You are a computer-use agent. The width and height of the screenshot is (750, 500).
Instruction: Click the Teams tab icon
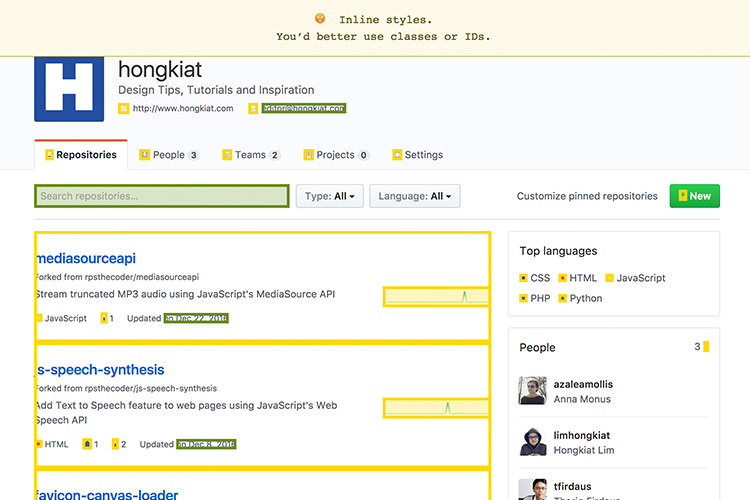pos(227,155)
